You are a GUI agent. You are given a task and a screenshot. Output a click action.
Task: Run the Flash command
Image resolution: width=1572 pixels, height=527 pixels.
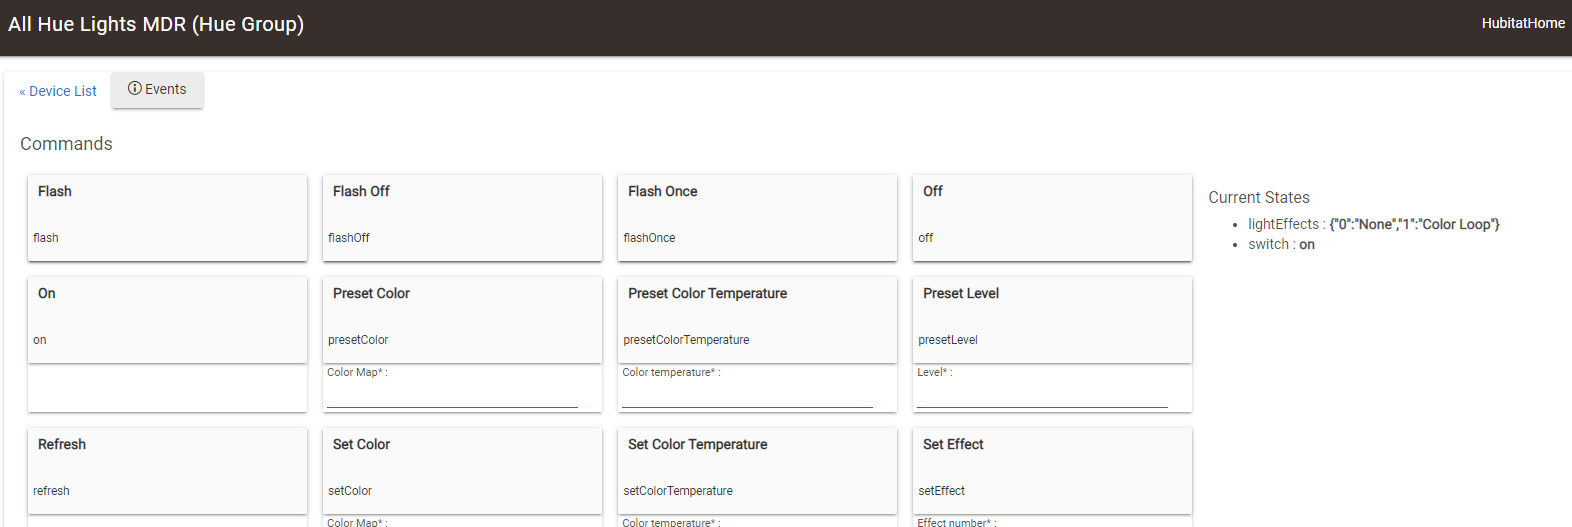click(x=167, y=218)
